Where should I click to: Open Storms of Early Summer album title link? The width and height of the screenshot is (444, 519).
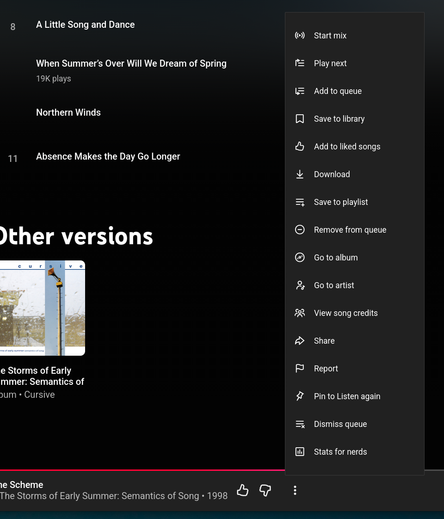point(42,376)
